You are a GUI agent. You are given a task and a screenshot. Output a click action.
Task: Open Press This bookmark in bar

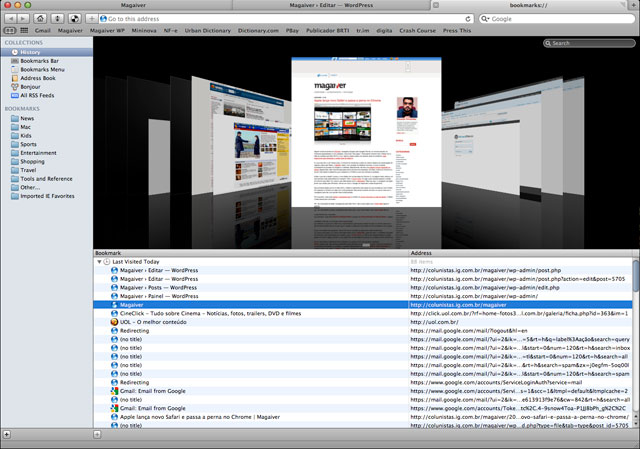click(457, 31)
